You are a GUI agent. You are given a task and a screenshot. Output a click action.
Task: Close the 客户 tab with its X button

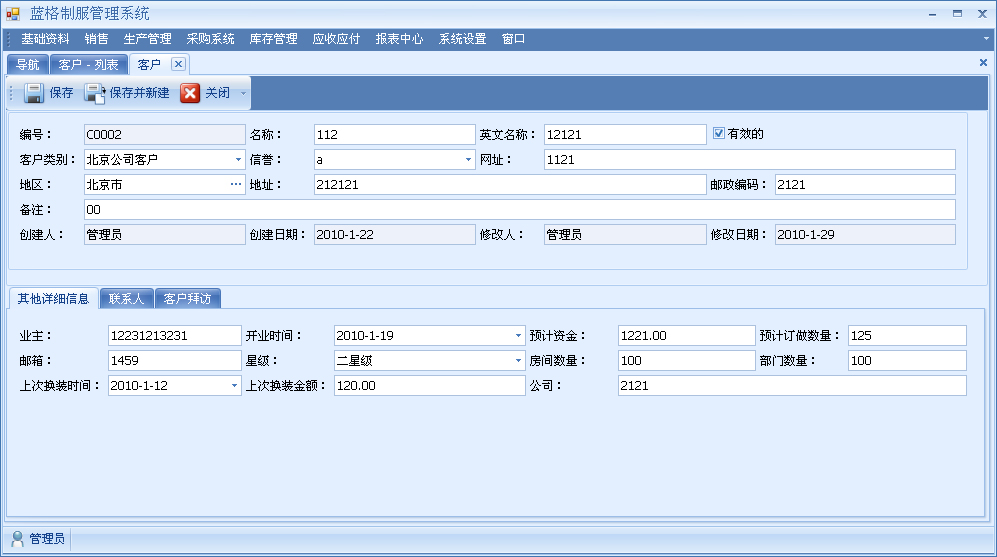click(x=179, y=64)
